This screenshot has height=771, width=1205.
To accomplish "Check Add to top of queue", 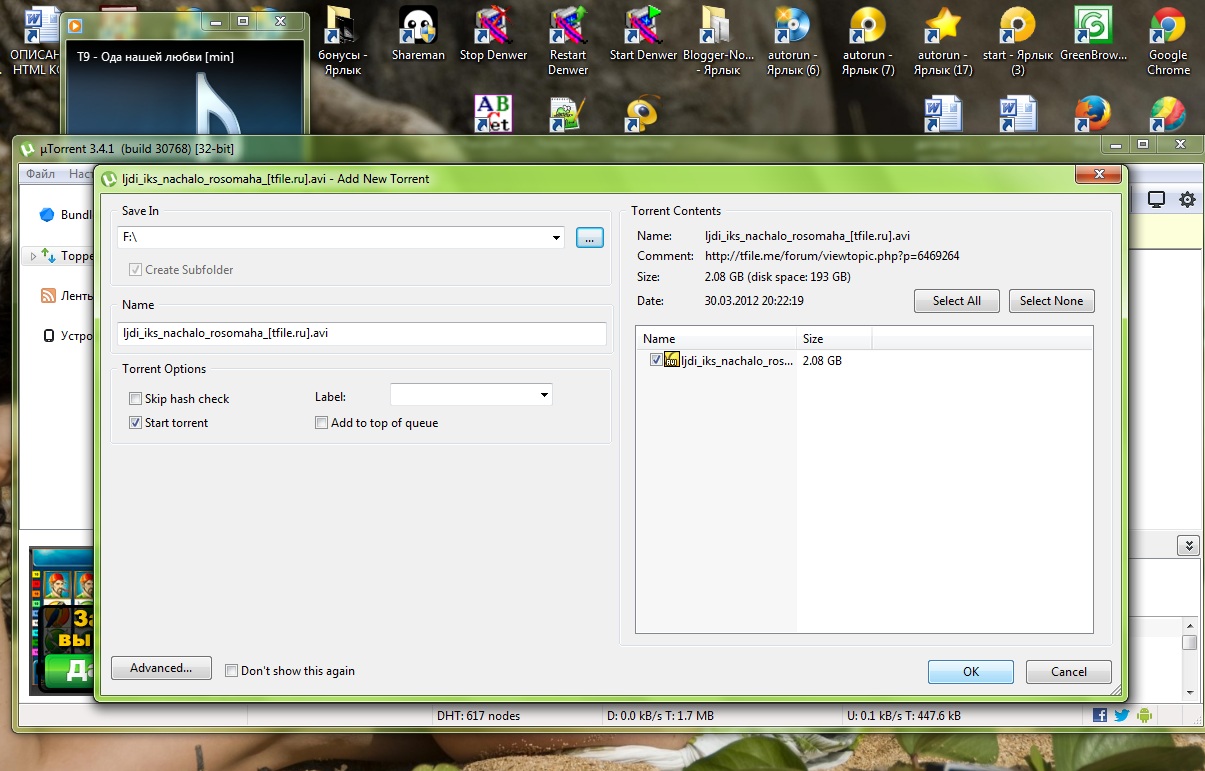I will coord(322,423).
